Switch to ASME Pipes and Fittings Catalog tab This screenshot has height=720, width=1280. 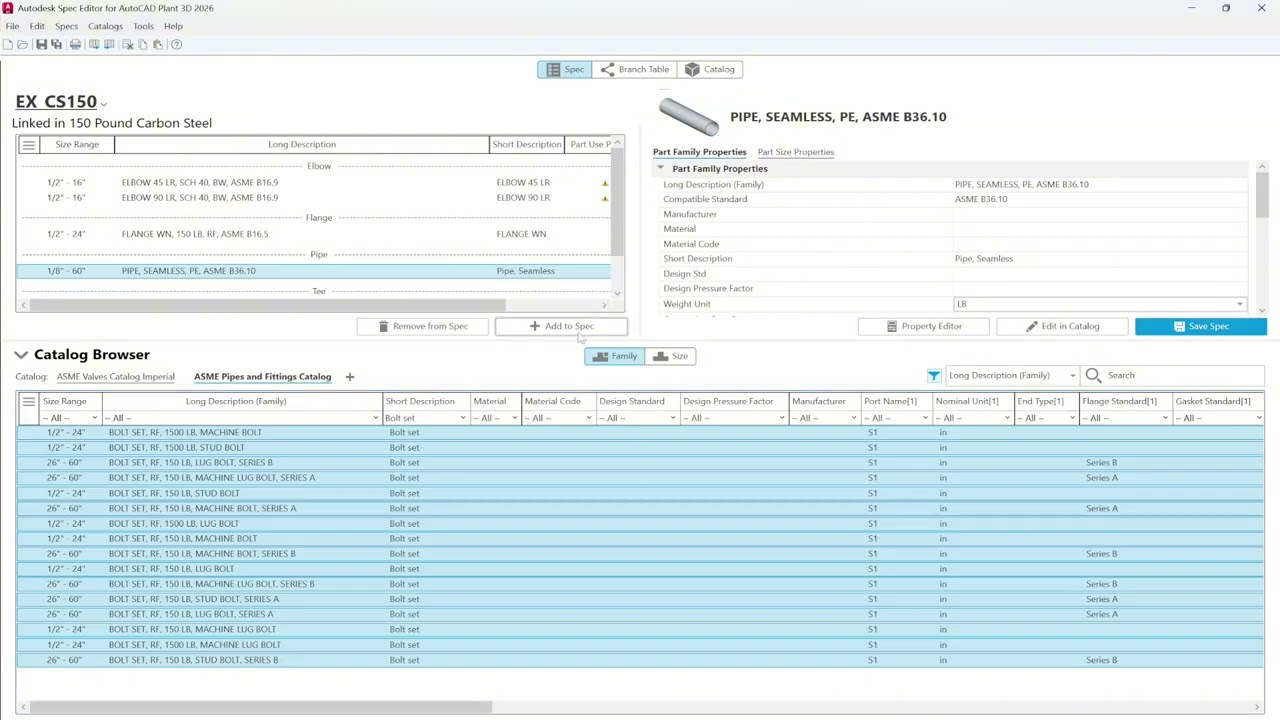(262, 377)
